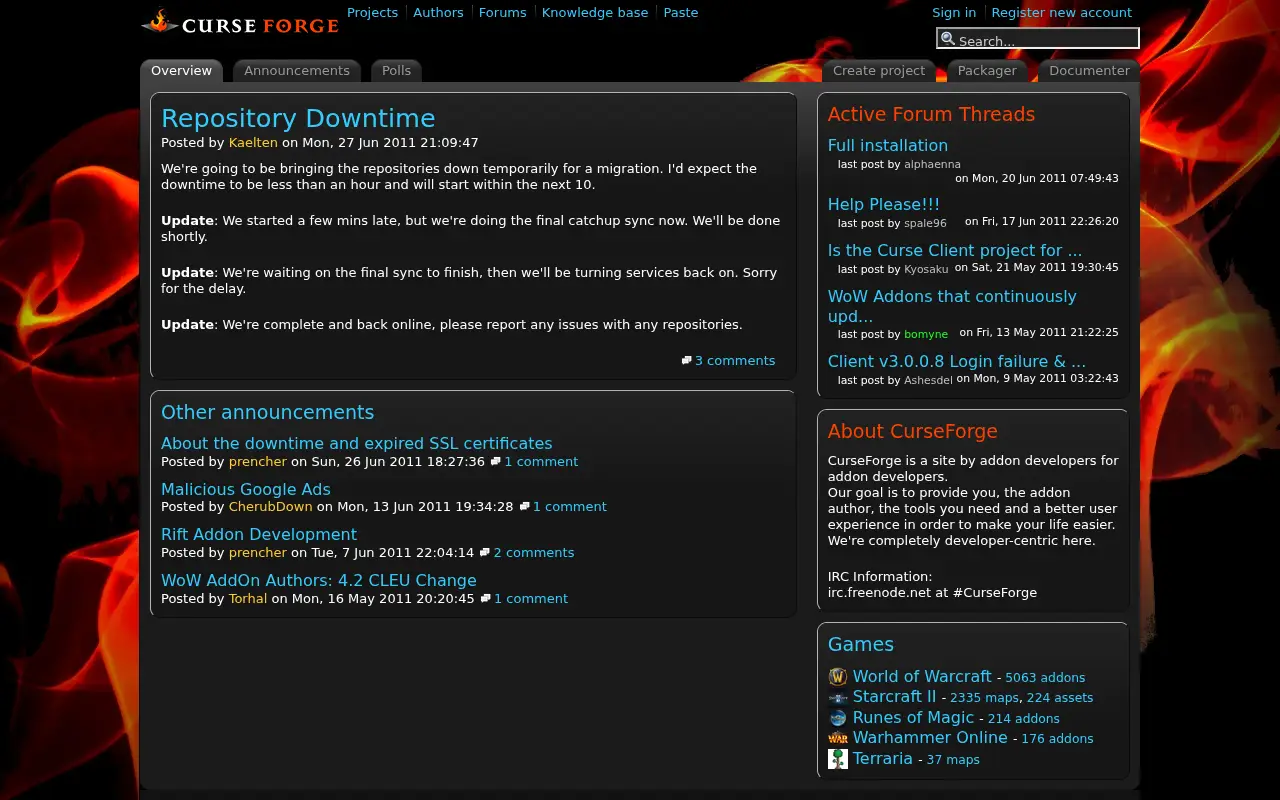
Task: Click the Sign in link
Action: 954,12
